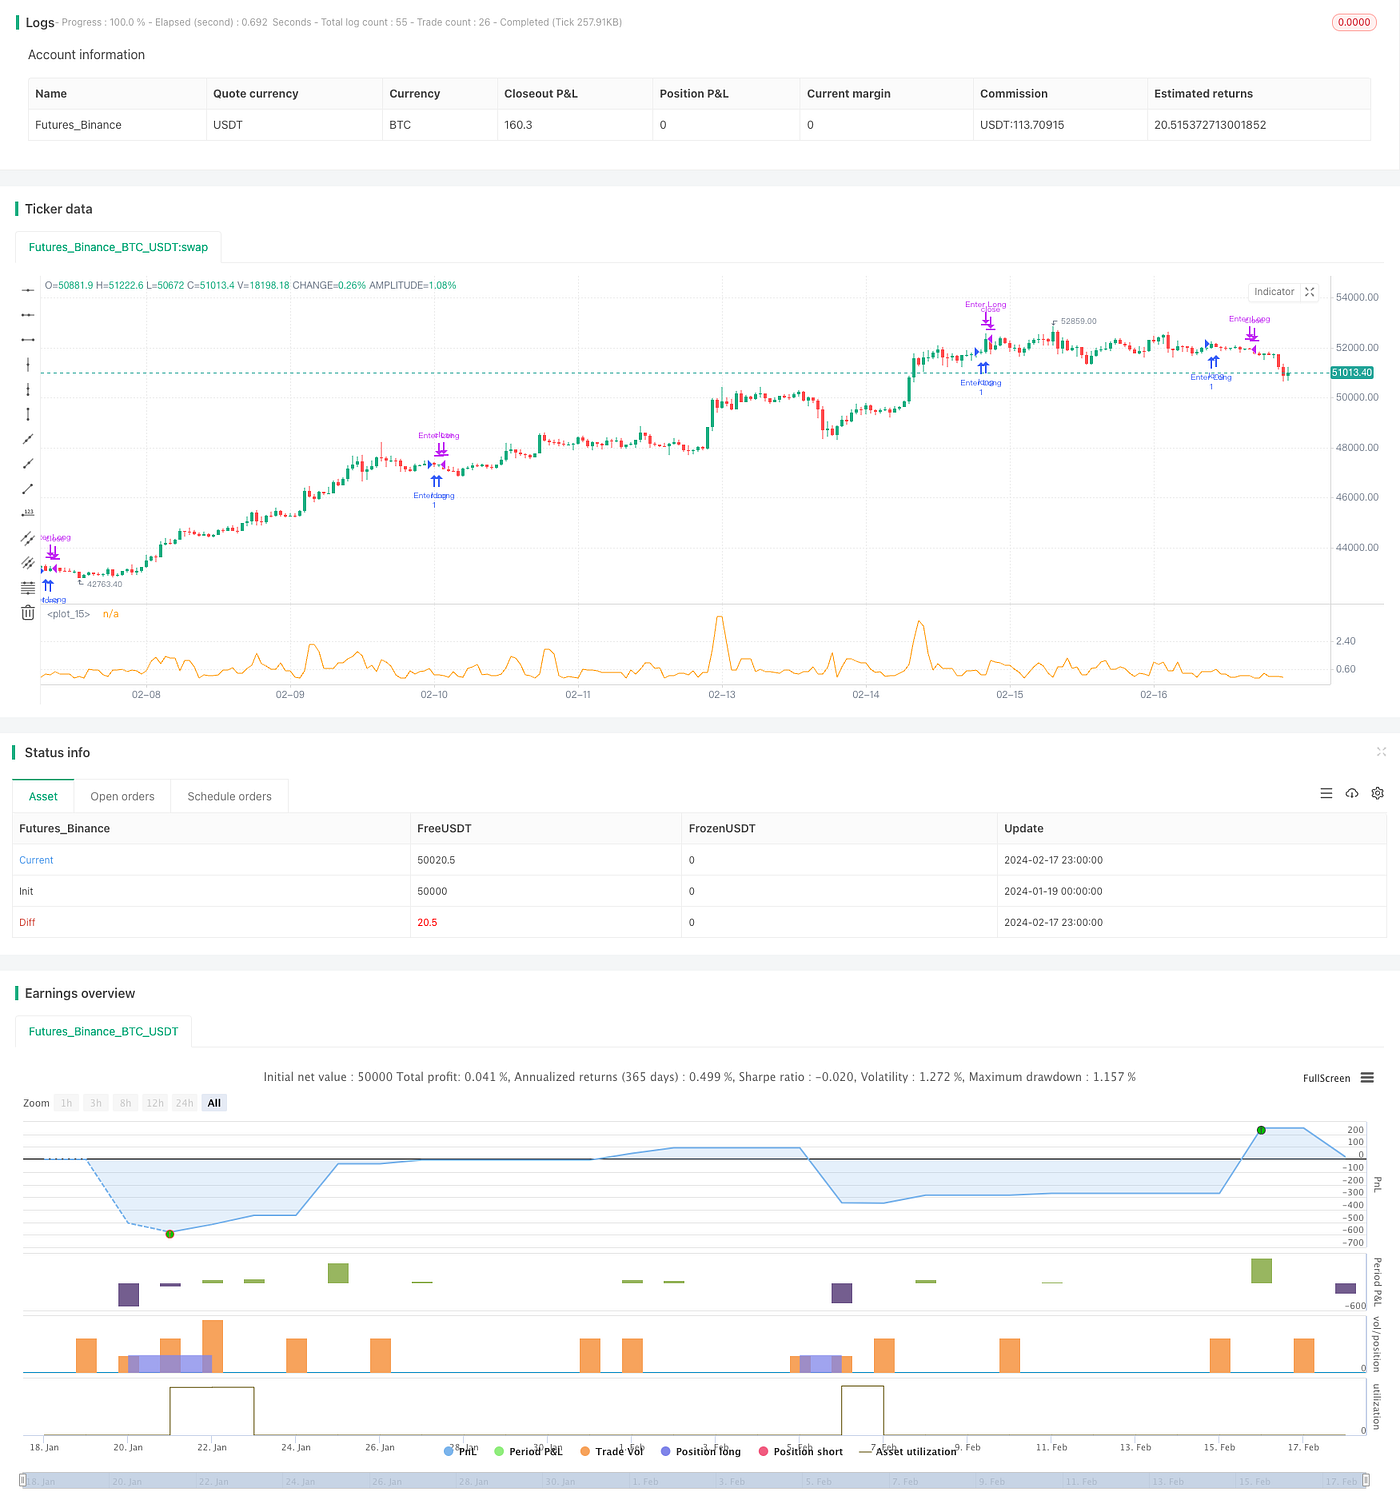This screenshot has height=1512, width=1400.
Task: Click the FullScreen button in Earnings overview
Action: point(1326,1078)
